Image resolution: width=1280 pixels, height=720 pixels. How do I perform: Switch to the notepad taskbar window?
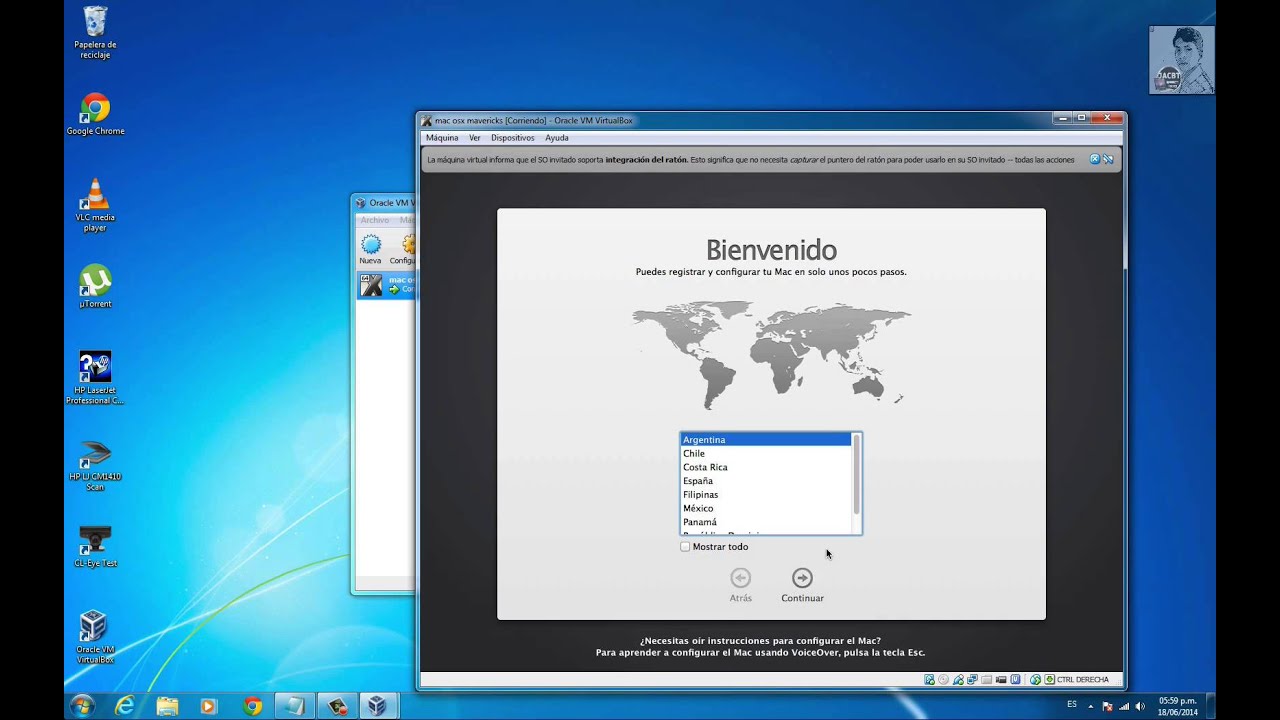(x=294, y=706)
